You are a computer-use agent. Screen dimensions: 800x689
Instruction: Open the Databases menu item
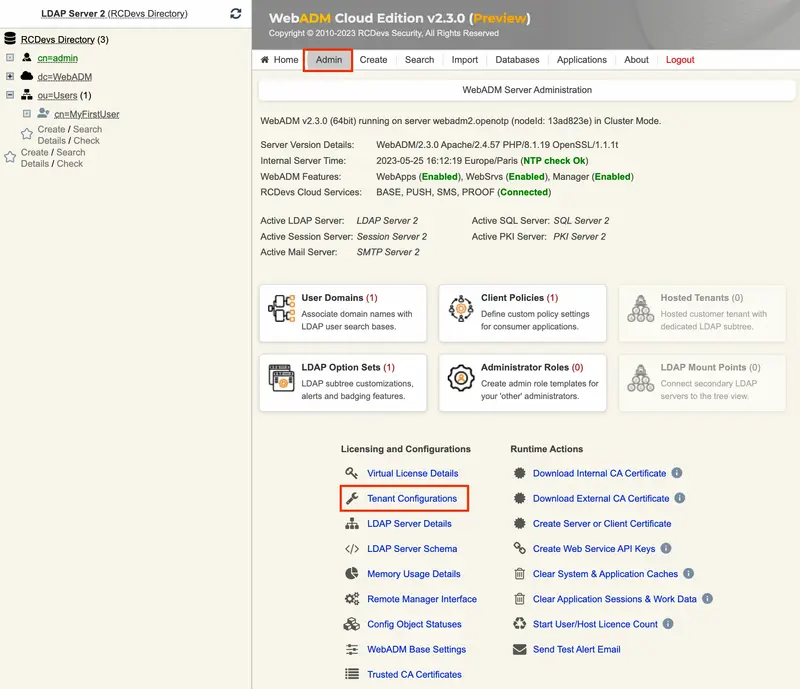tap(517, 60)
